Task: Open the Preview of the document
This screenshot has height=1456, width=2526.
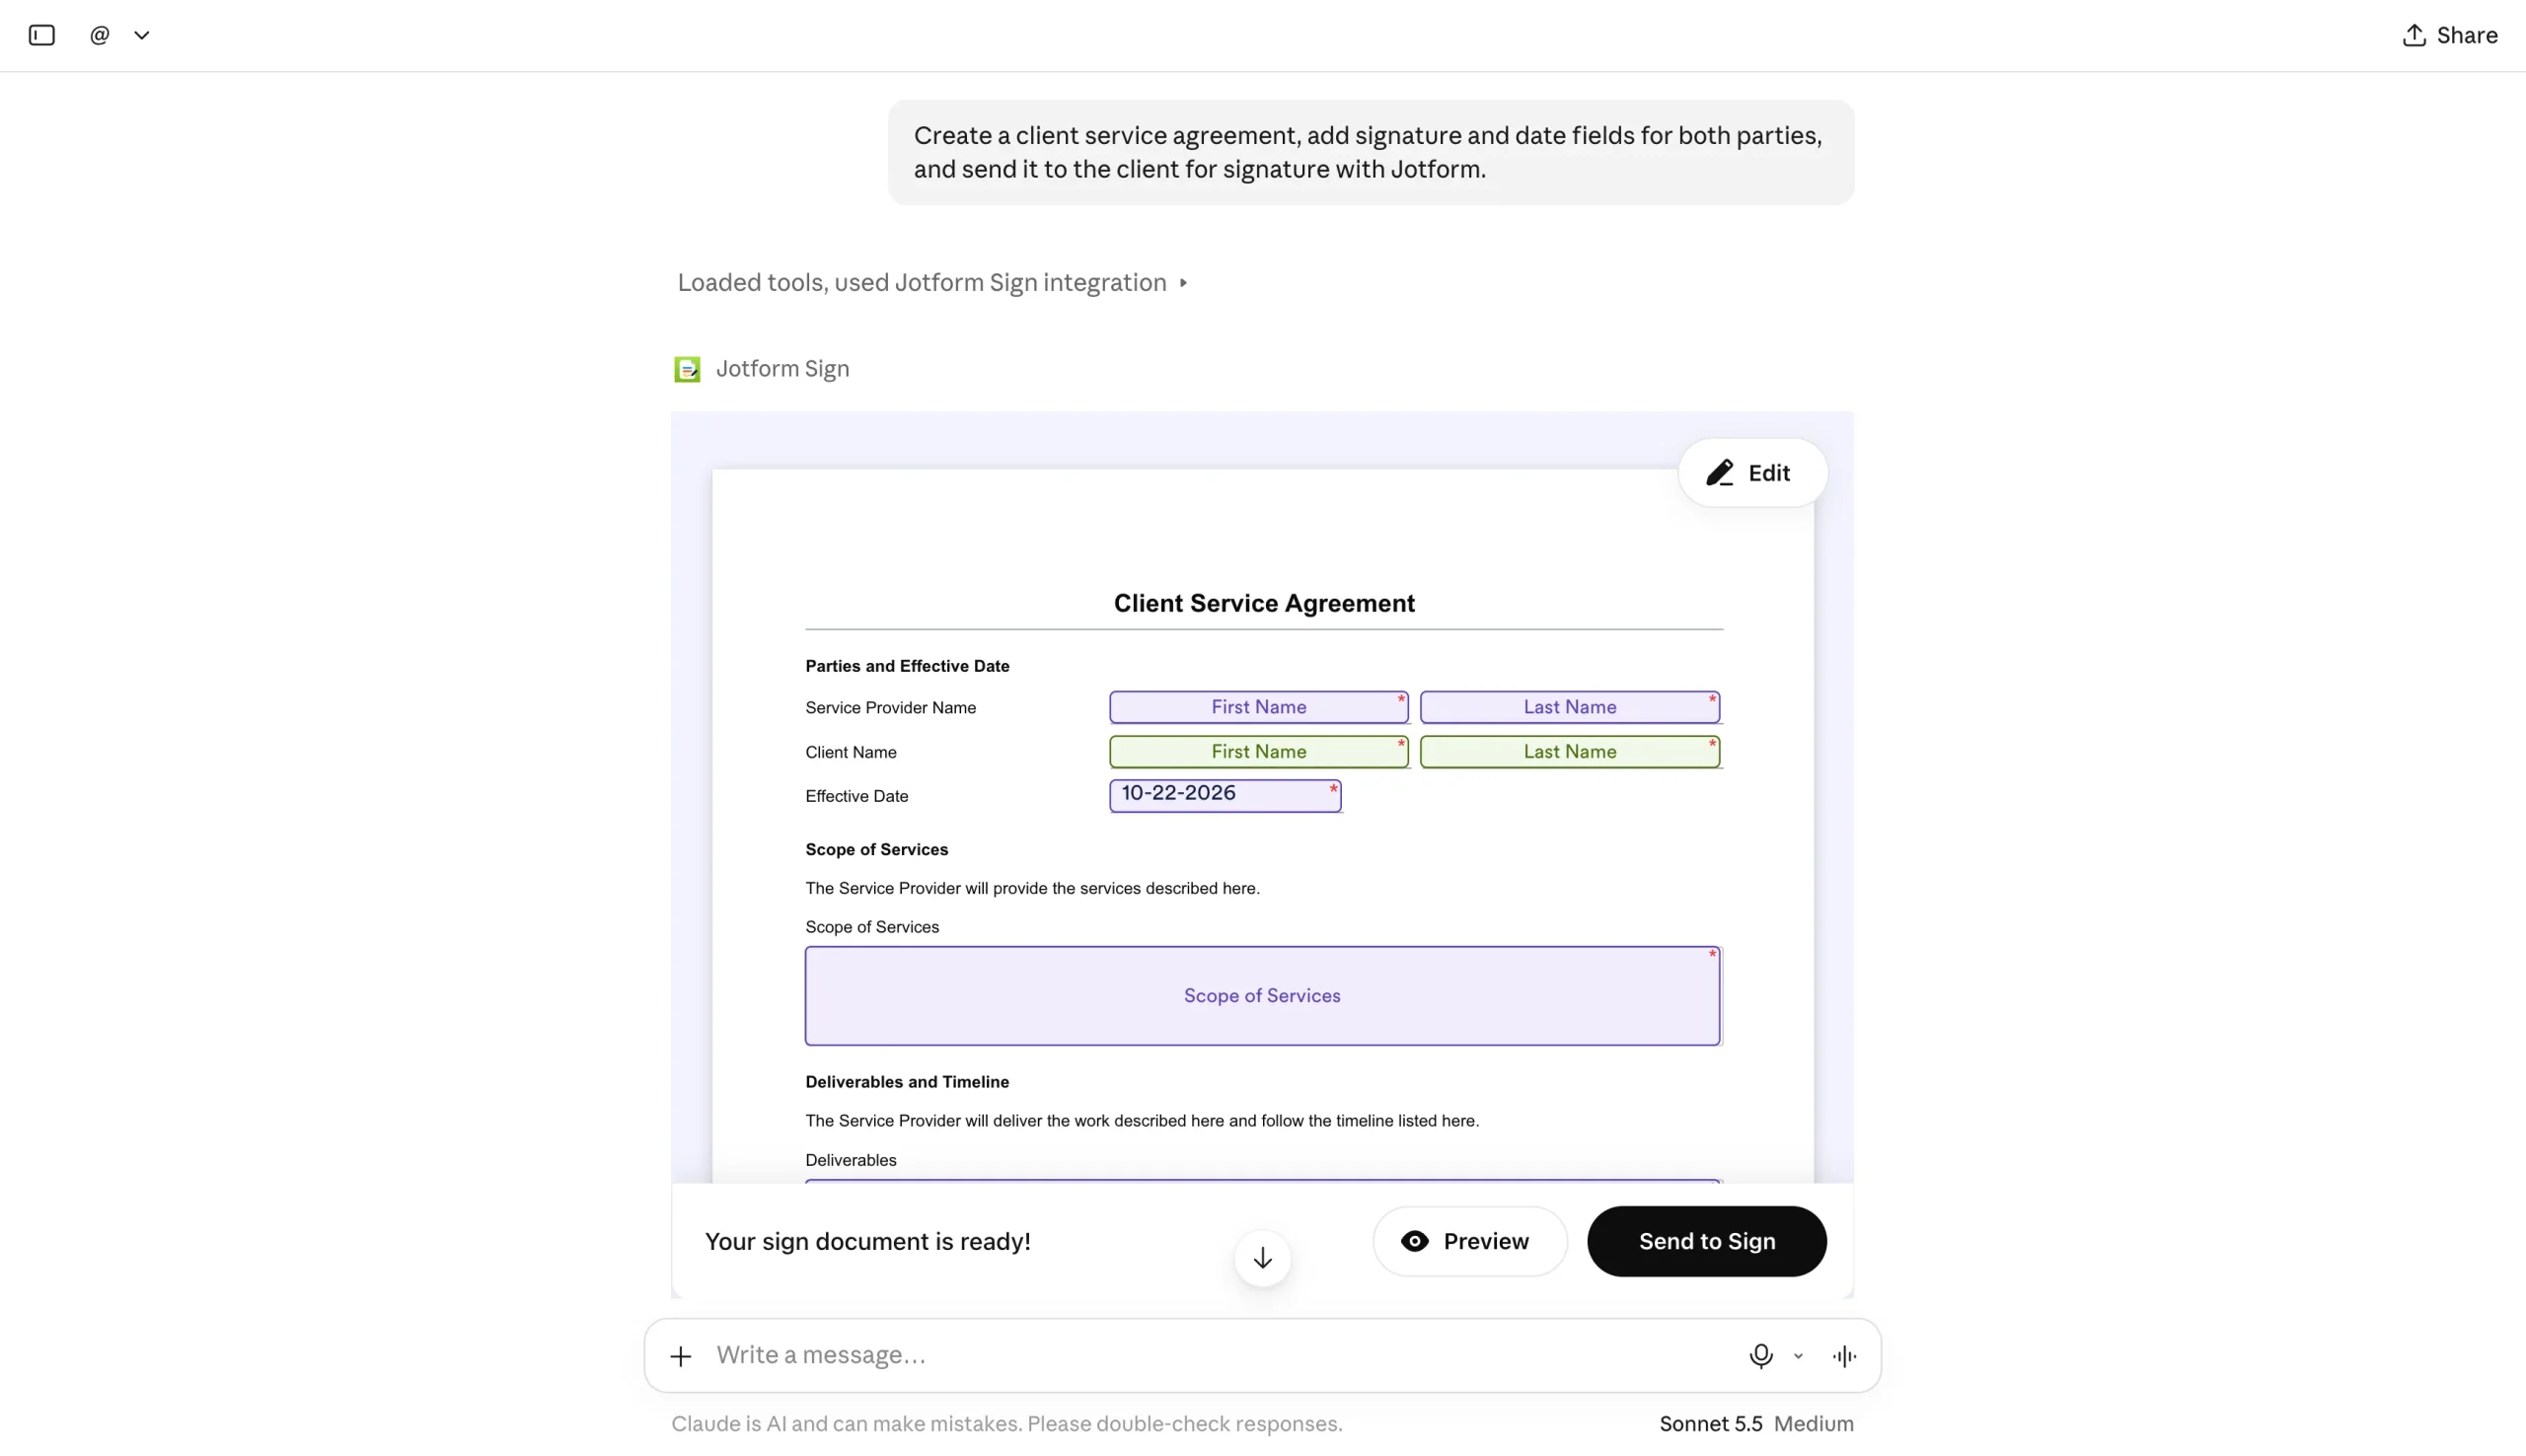Action: (x=1469, y=1241)
